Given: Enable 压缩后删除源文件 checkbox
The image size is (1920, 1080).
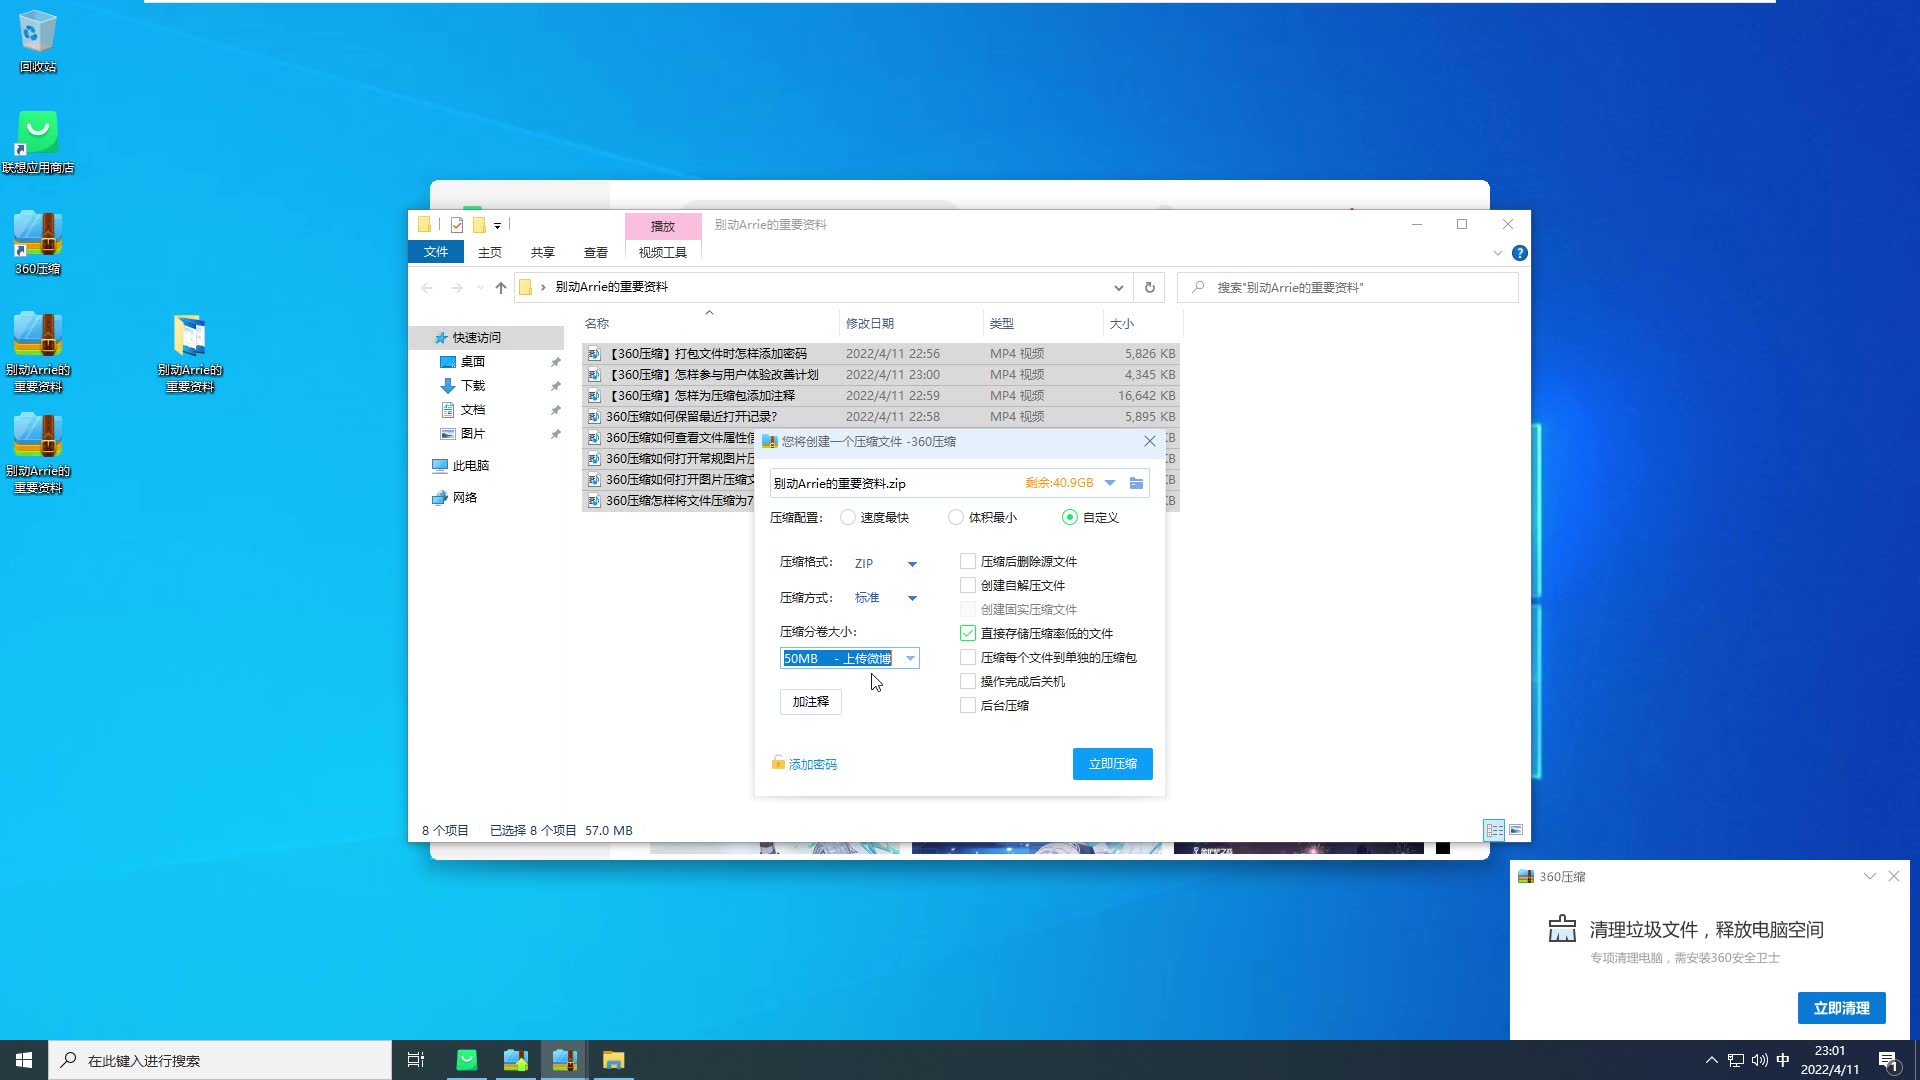Looking at the screenshot, I should click(x=967, y=560).
